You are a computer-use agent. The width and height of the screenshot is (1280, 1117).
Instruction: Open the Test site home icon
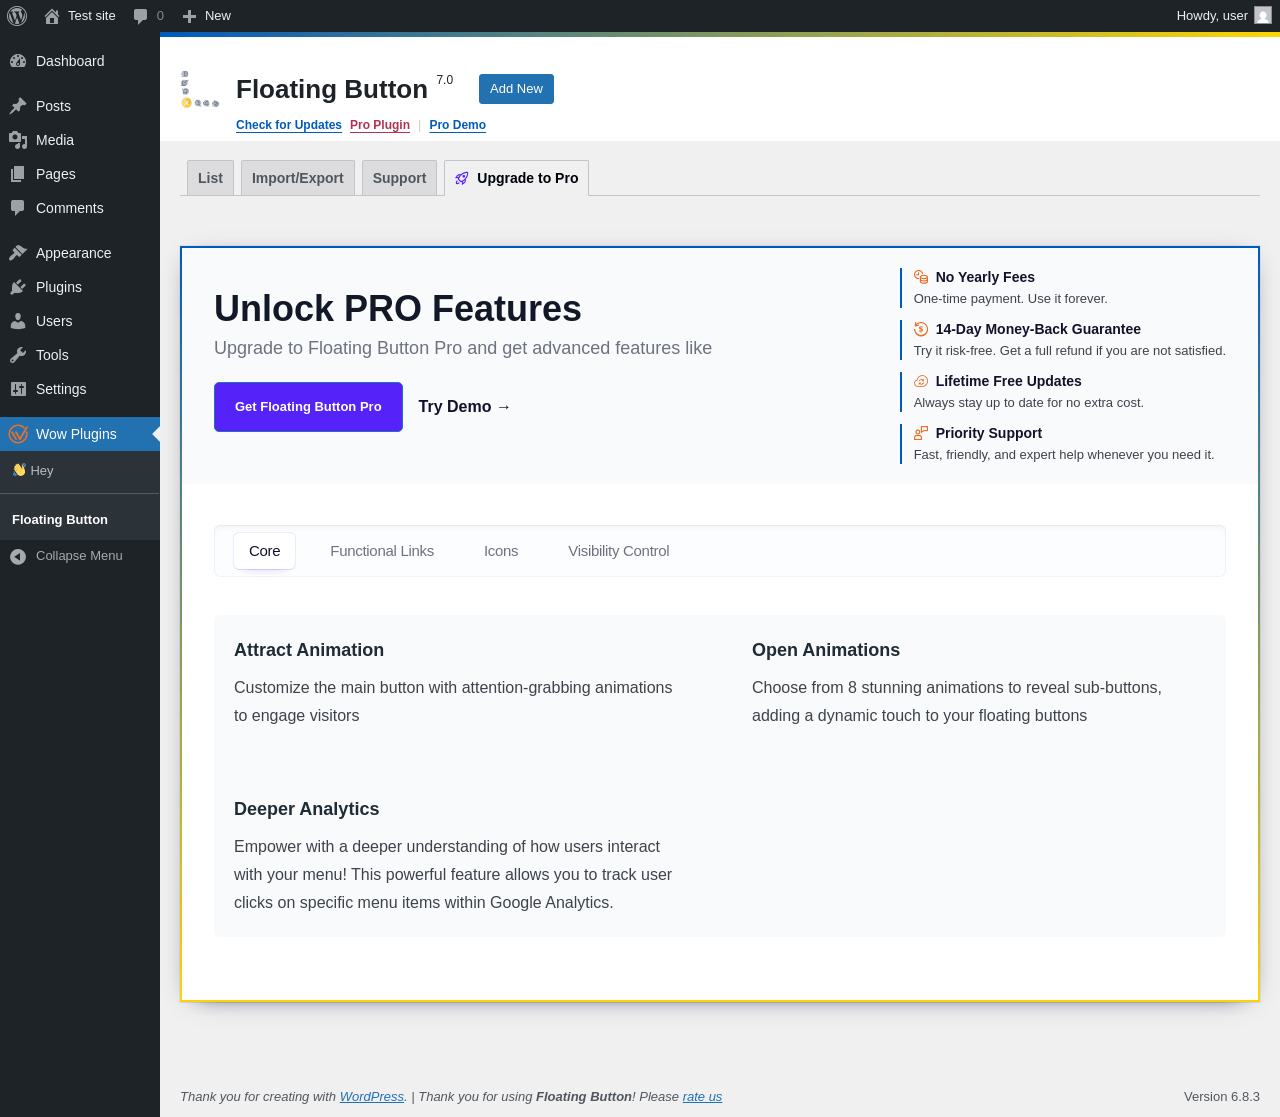(52, 16)
